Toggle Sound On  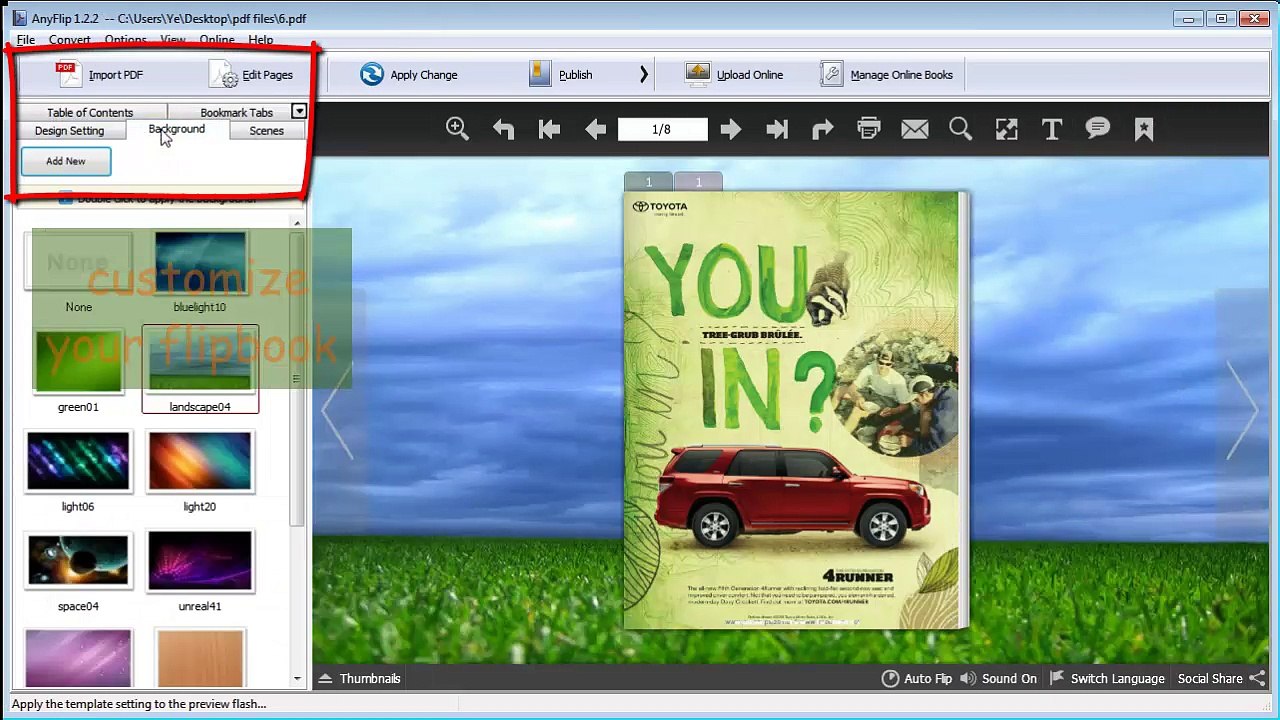coord(998,679)
